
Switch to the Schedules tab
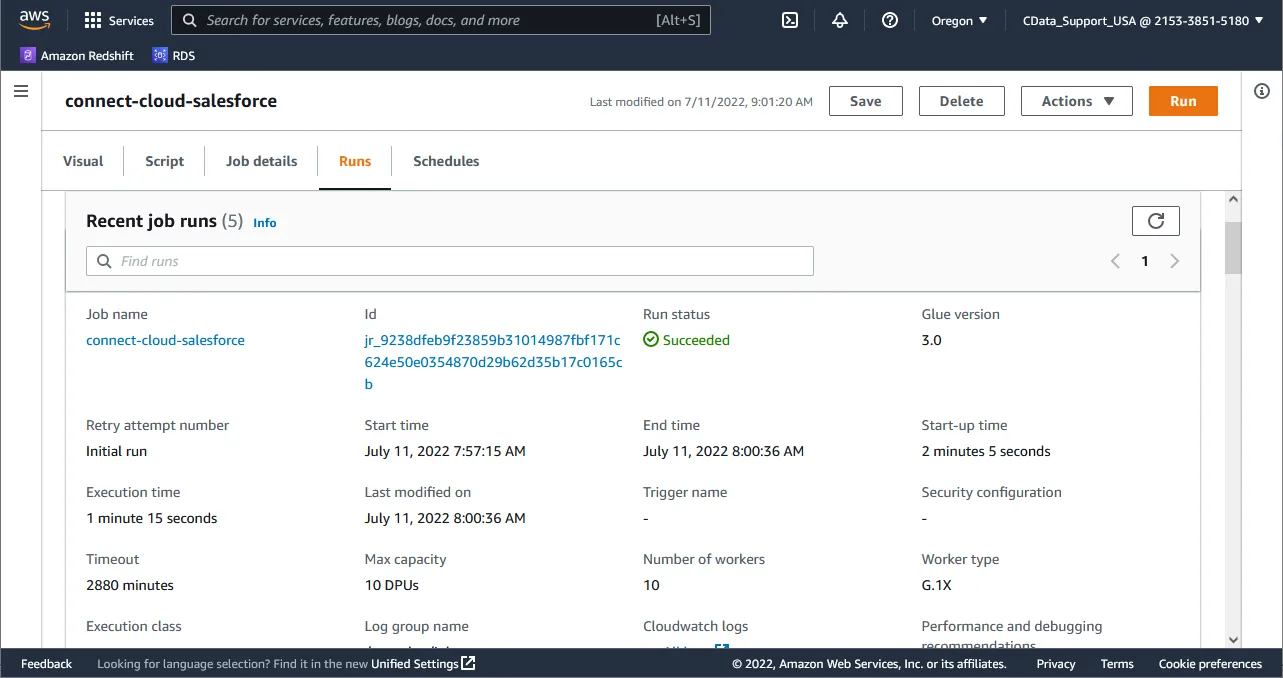446,161
